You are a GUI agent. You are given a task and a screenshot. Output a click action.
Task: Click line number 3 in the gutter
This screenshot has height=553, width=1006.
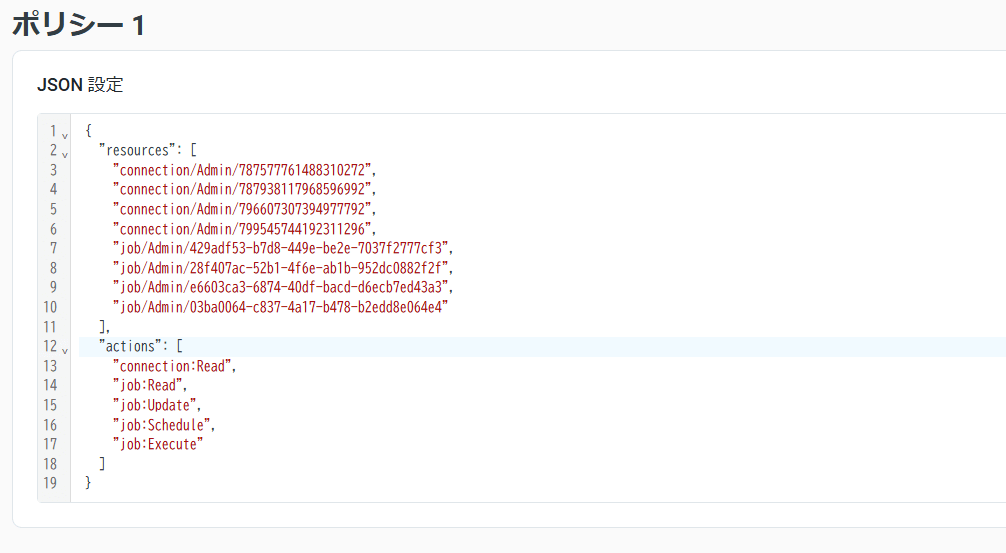[53, 169]
